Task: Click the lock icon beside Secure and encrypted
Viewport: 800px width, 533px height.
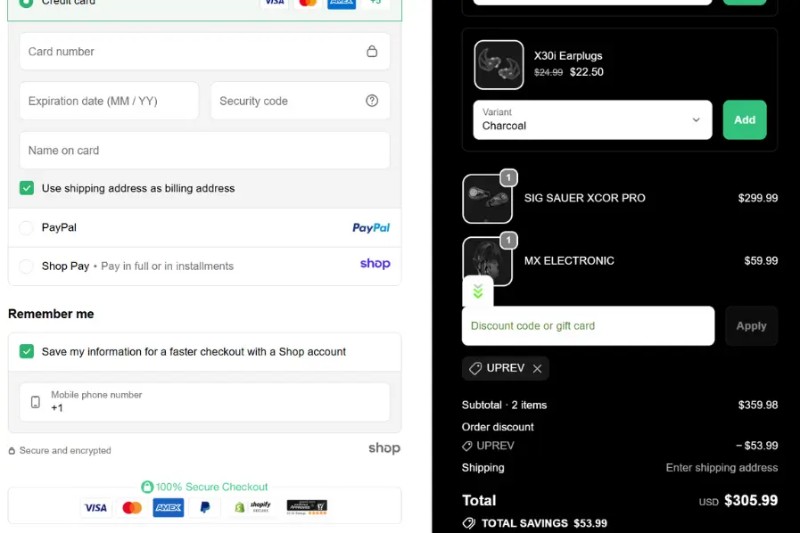Action: 12,450
